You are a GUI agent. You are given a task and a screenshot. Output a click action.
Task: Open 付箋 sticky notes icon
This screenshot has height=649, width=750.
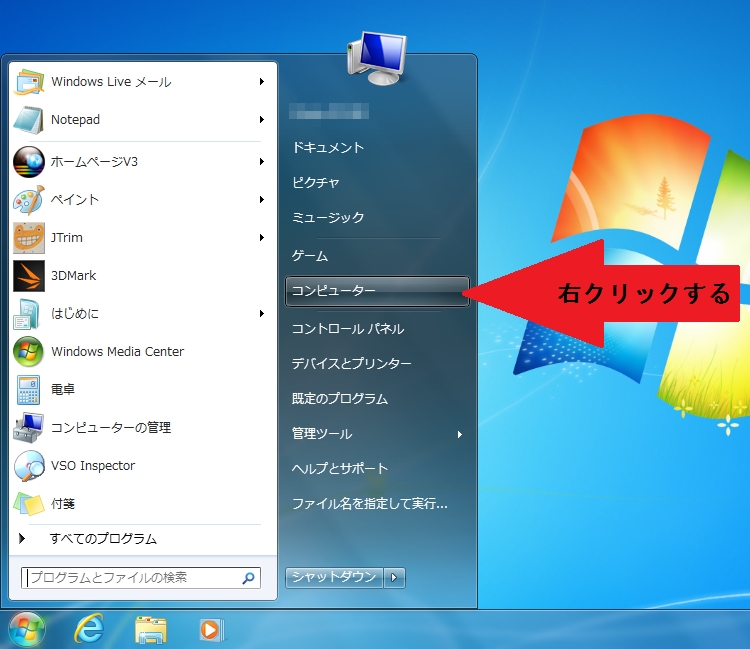[29, 503]
